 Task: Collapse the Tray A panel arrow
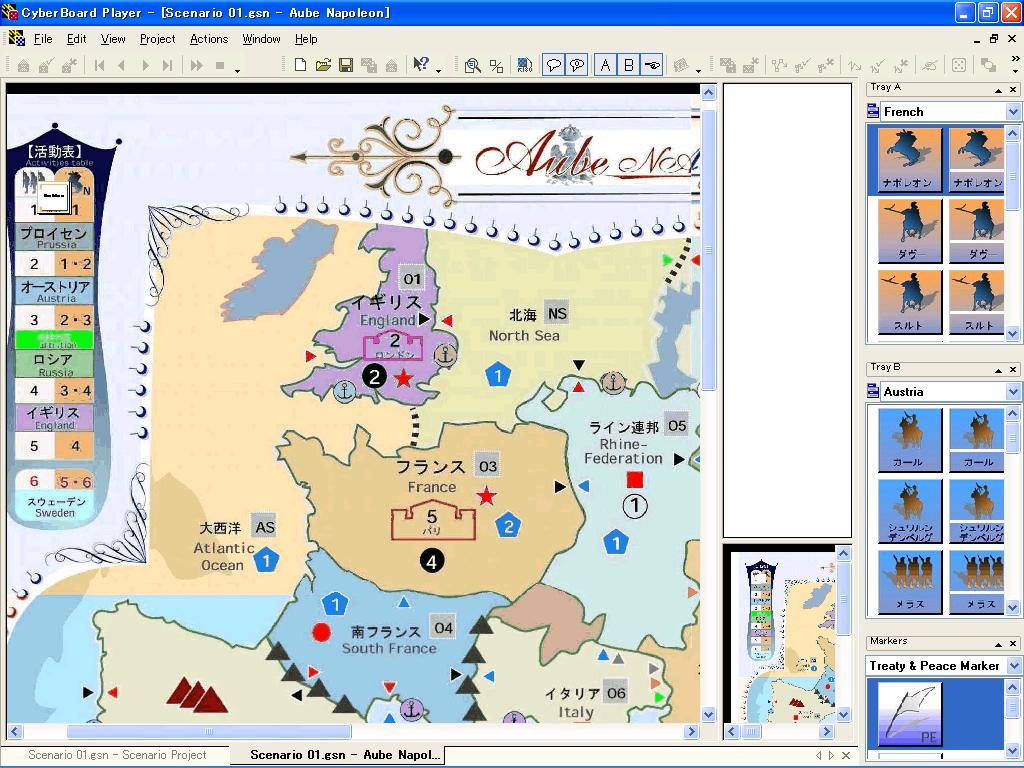pos(998,90)
